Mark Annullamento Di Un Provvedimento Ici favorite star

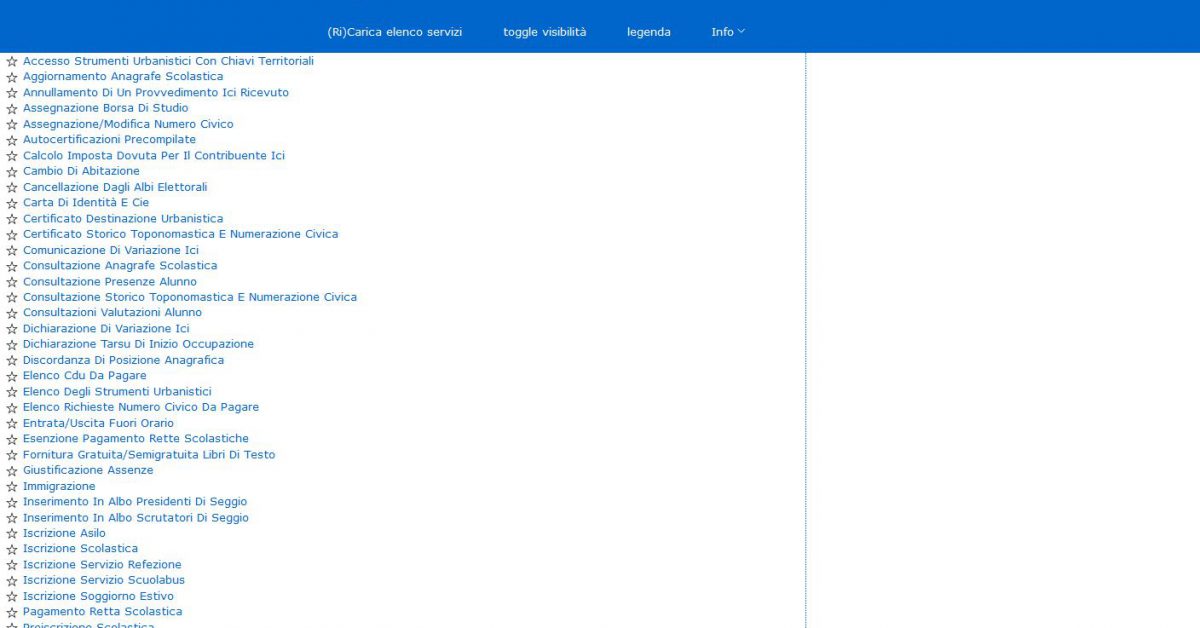(x=12, y=93)
